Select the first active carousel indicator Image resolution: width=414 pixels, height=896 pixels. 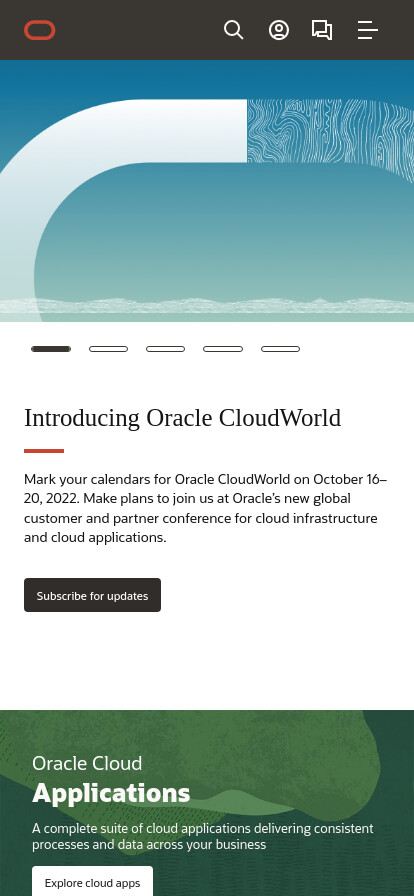tap(51, 349)
